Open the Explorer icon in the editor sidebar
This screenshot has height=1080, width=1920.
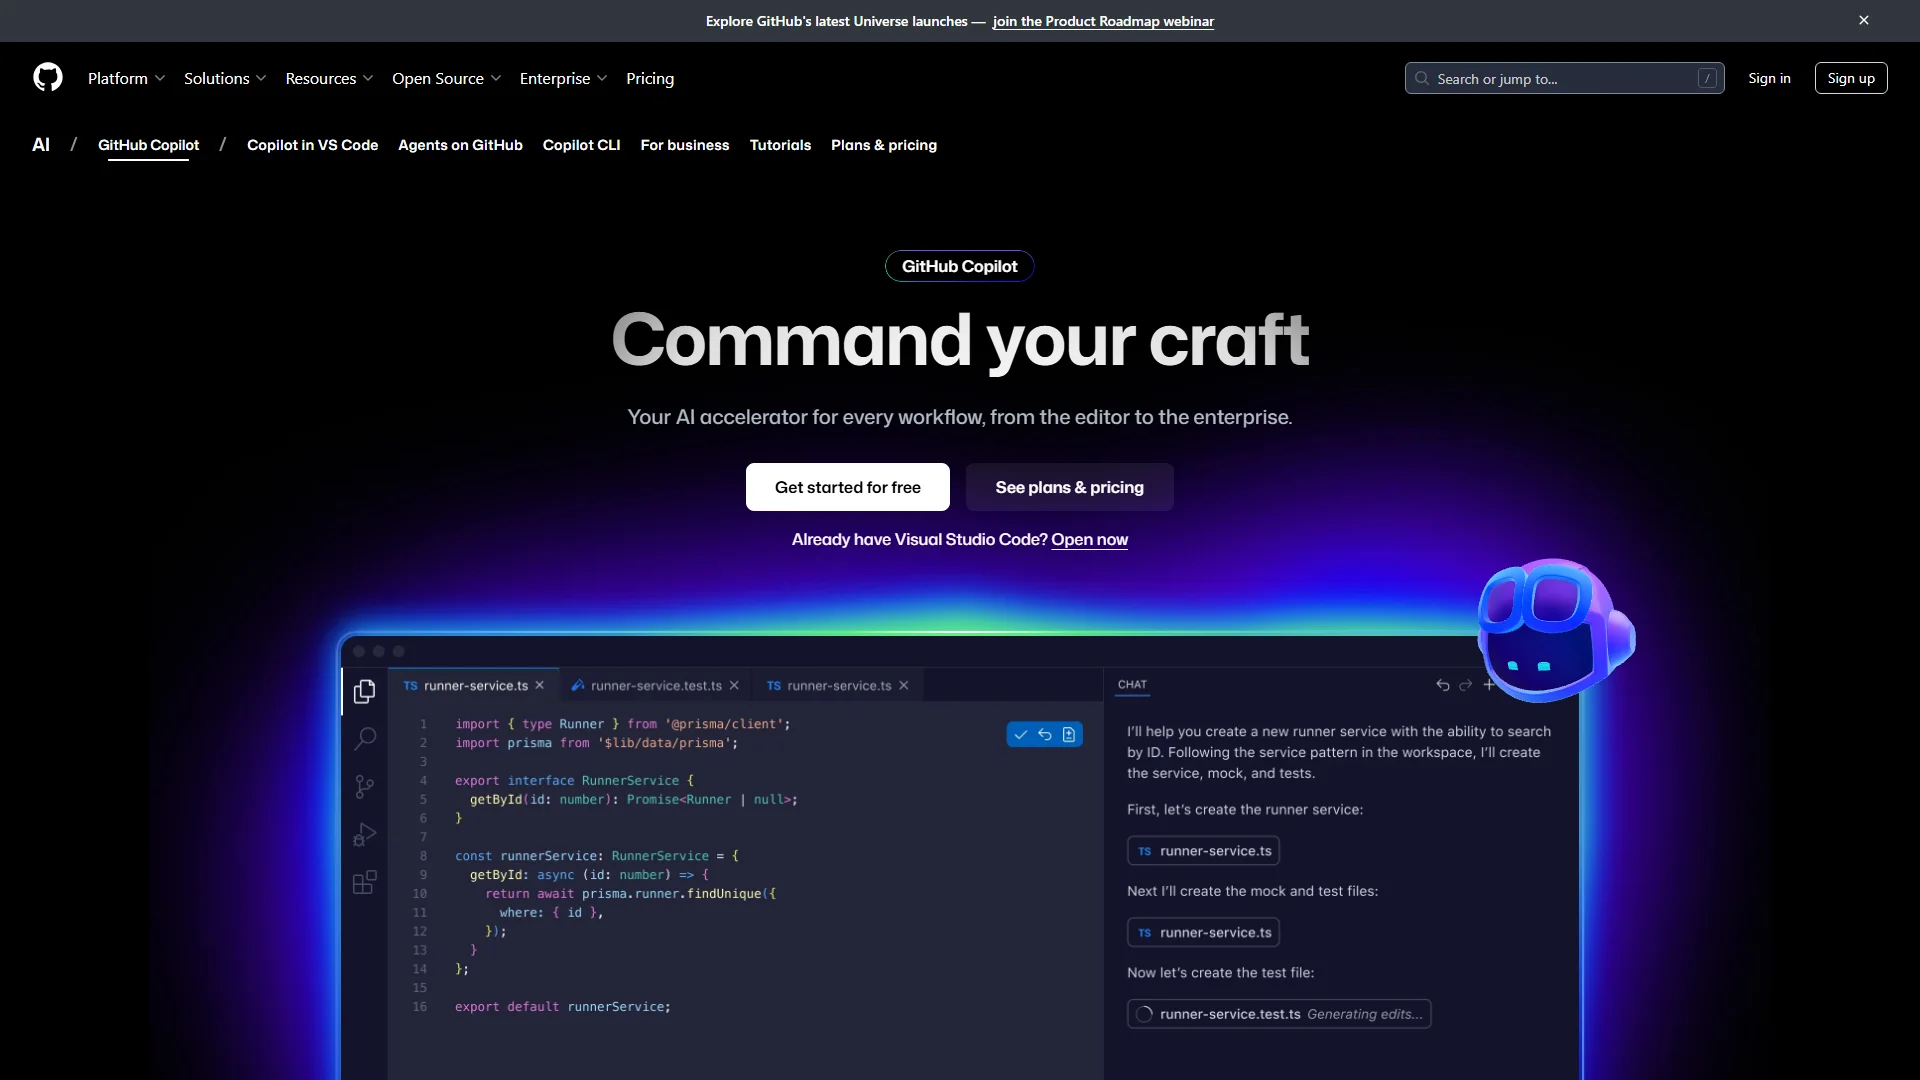coord(364,691)
